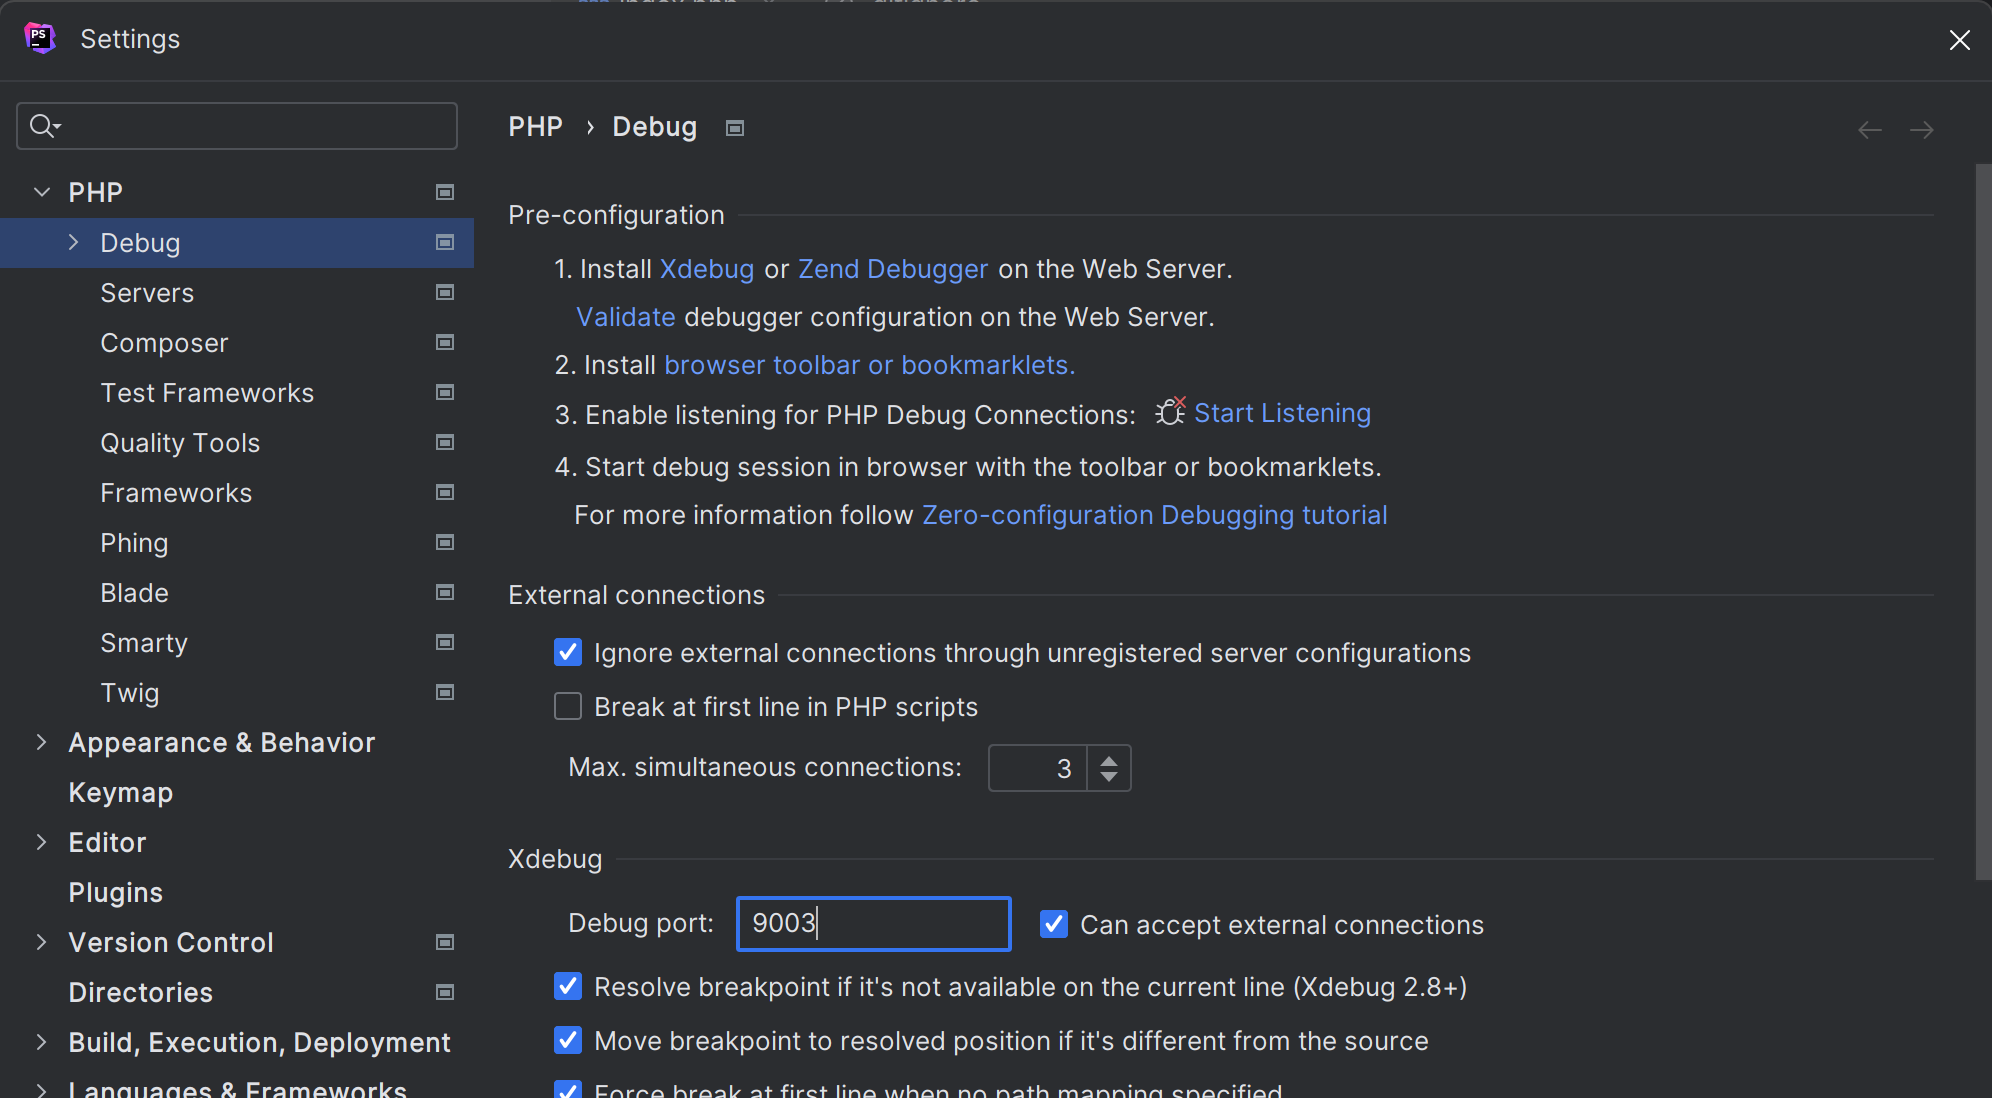Click the project icon next to Version Control

(x=445, y=942)
